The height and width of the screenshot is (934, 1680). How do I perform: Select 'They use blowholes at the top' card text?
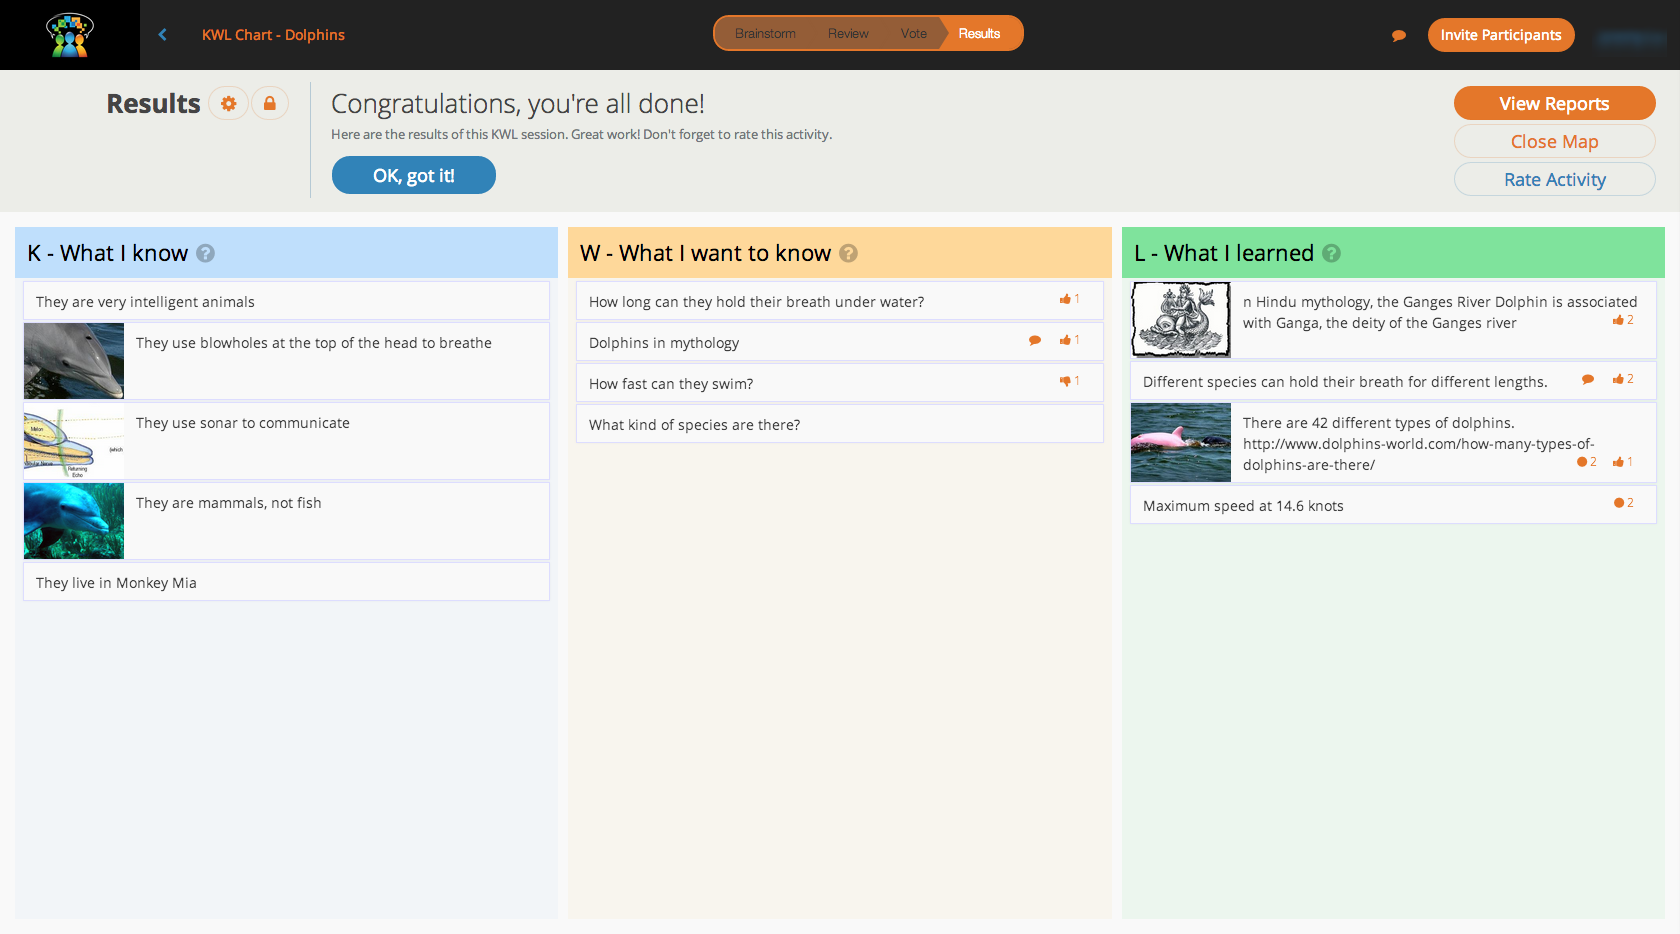(314, 343)
